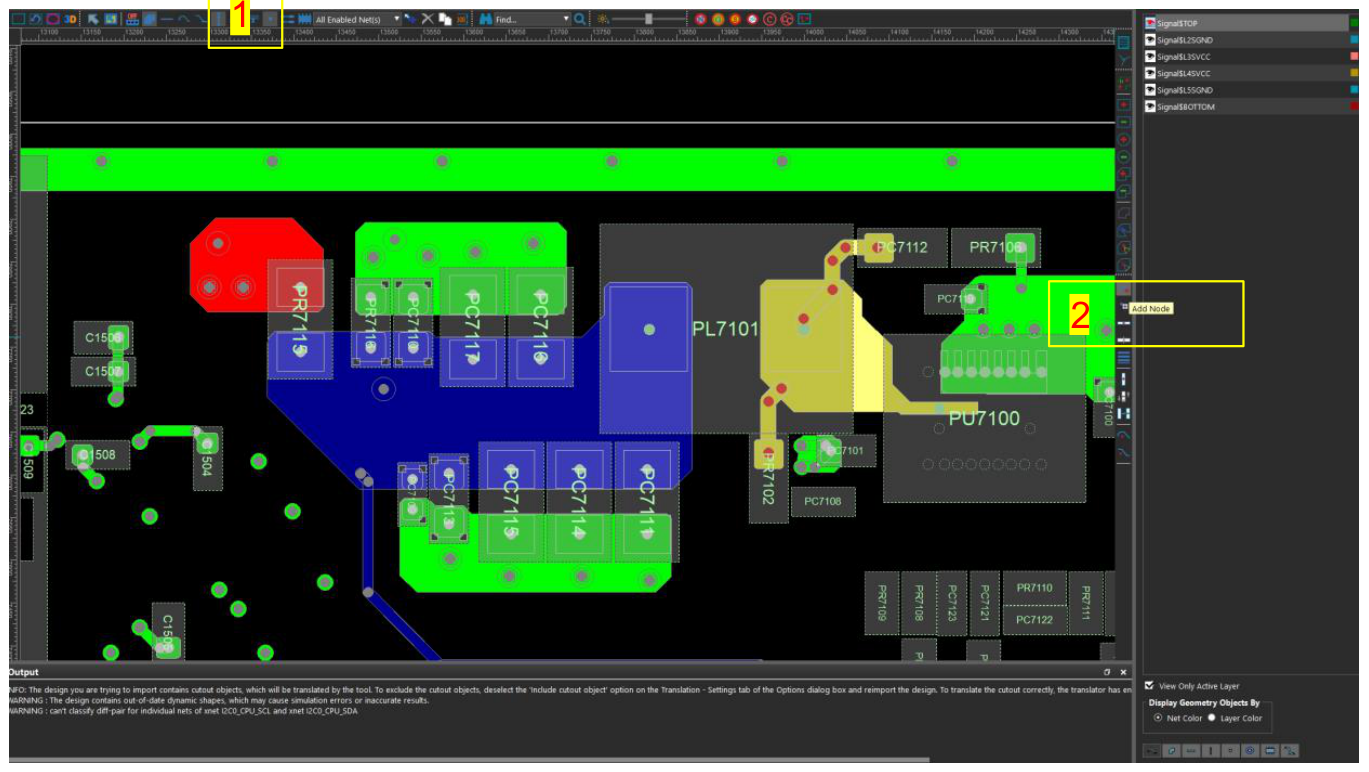
Task: Click the PR7110 component label
Action: (x=1034, y=588)
